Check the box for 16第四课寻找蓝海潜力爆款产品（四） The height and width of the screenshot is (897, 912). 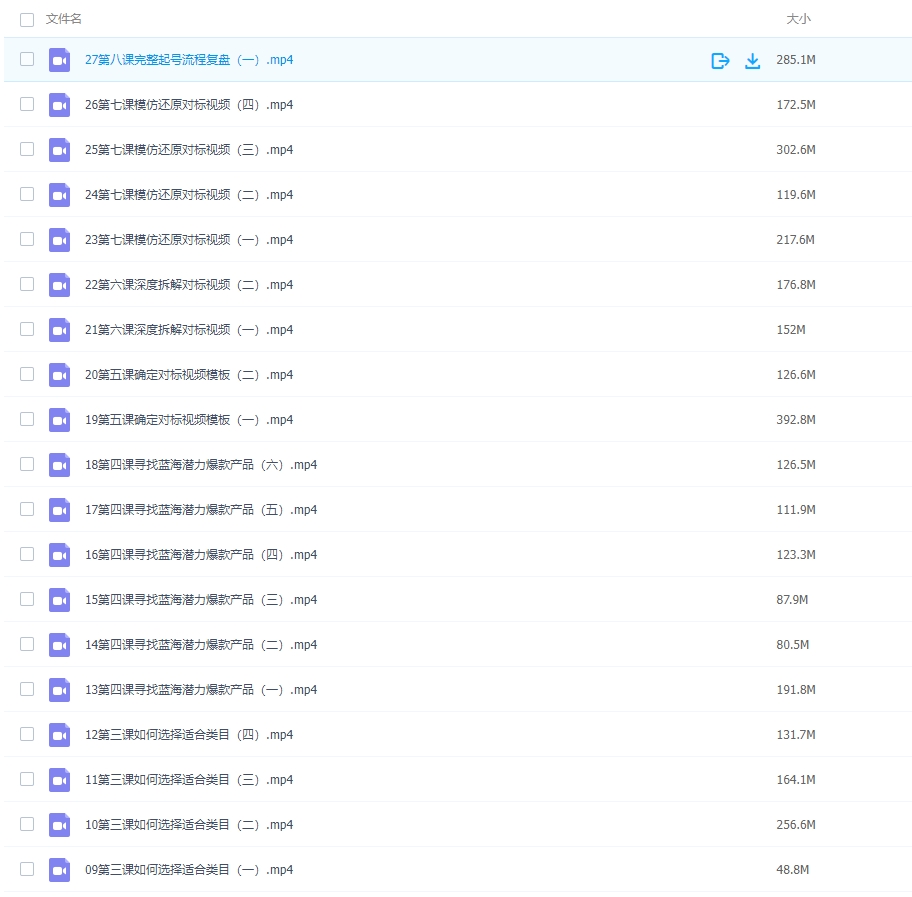tap(27, 554)
